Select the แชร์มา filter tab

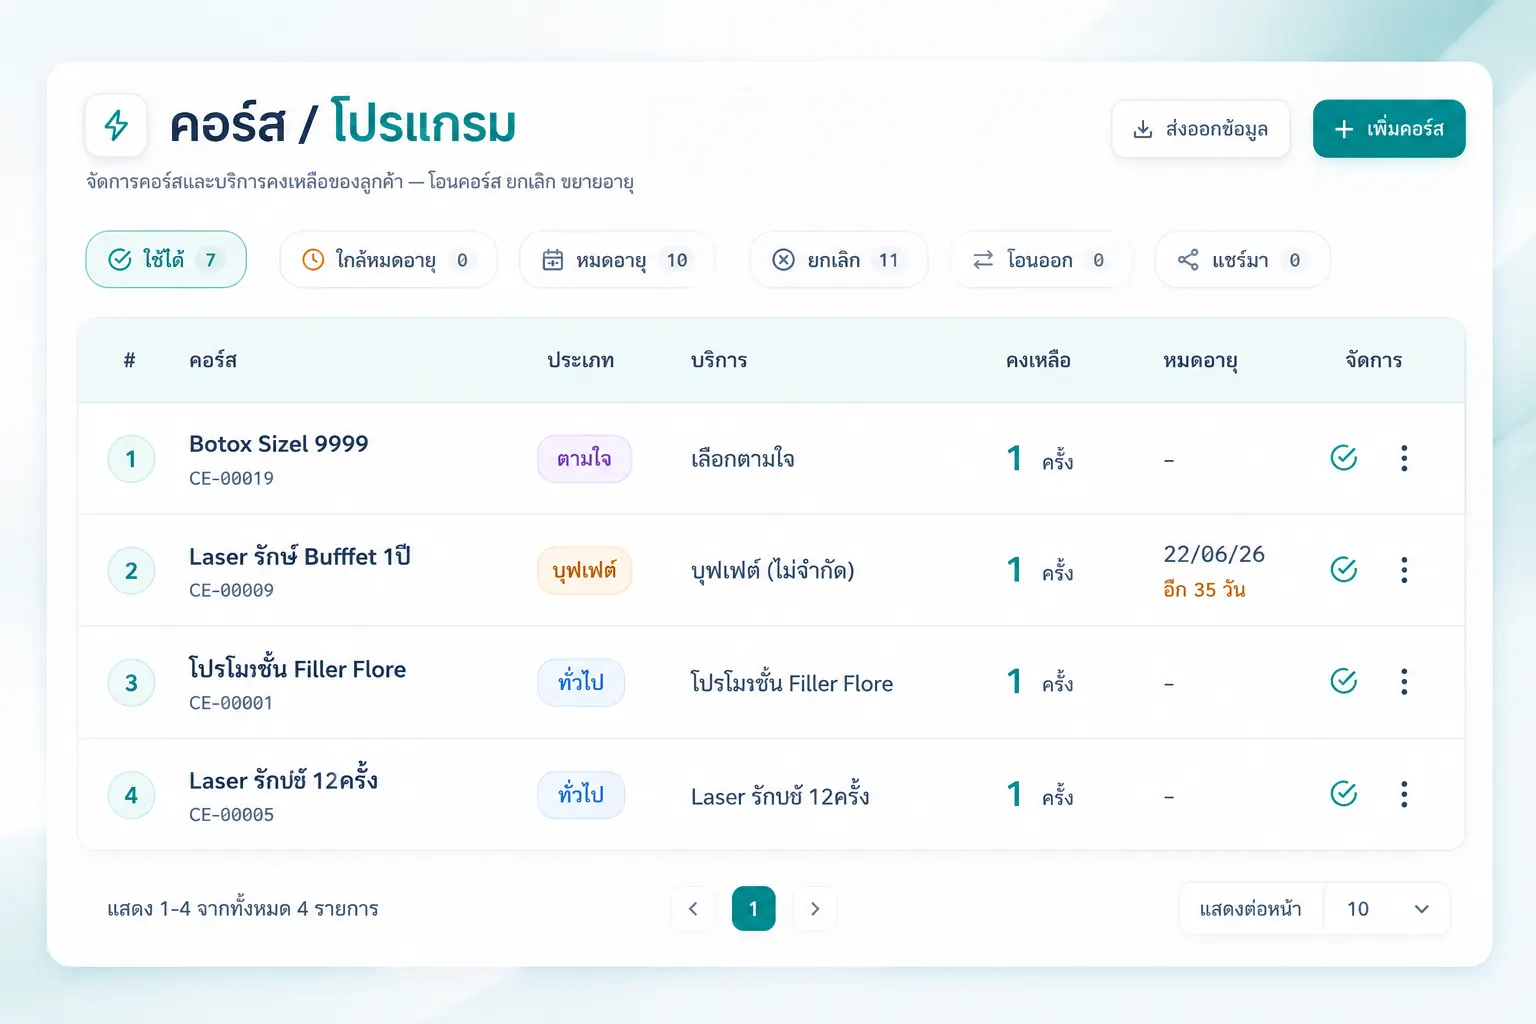pos(1242,260)
